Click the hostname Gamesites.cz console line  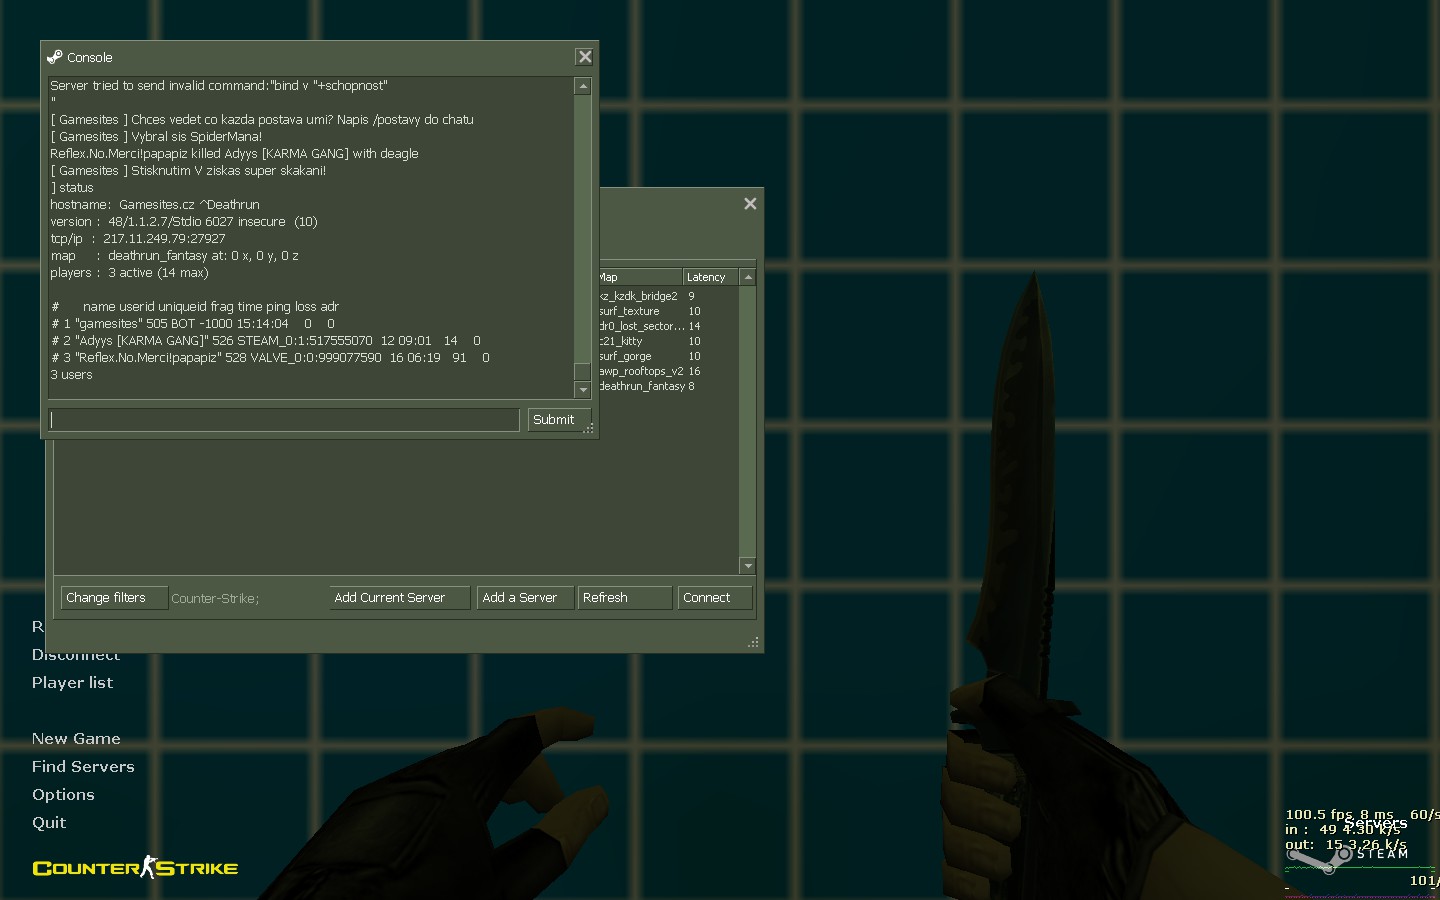tap(155, 205)
